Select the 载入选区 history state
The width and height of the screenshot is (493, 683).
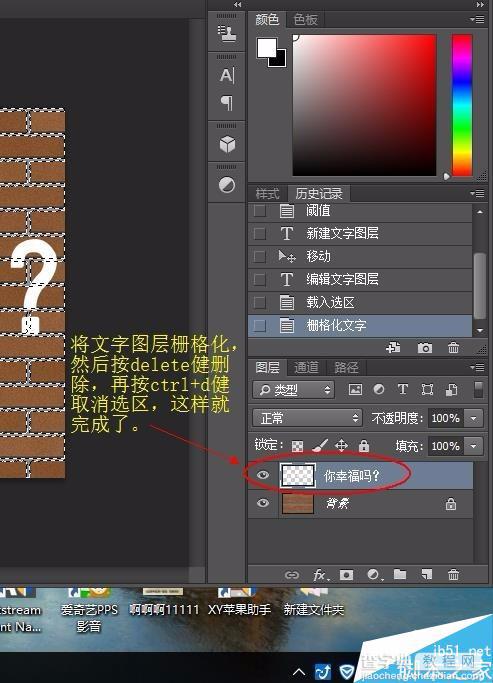coord(360,302)
